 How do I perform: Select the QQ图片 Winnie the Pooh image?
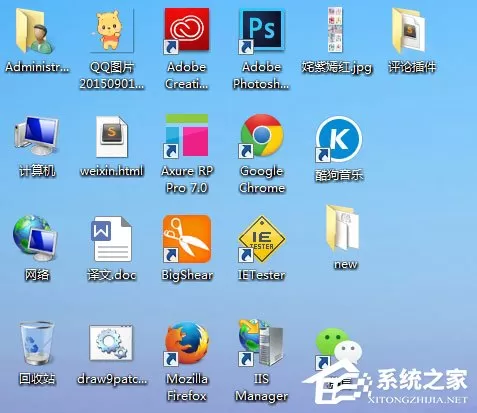tap(112, 31)
